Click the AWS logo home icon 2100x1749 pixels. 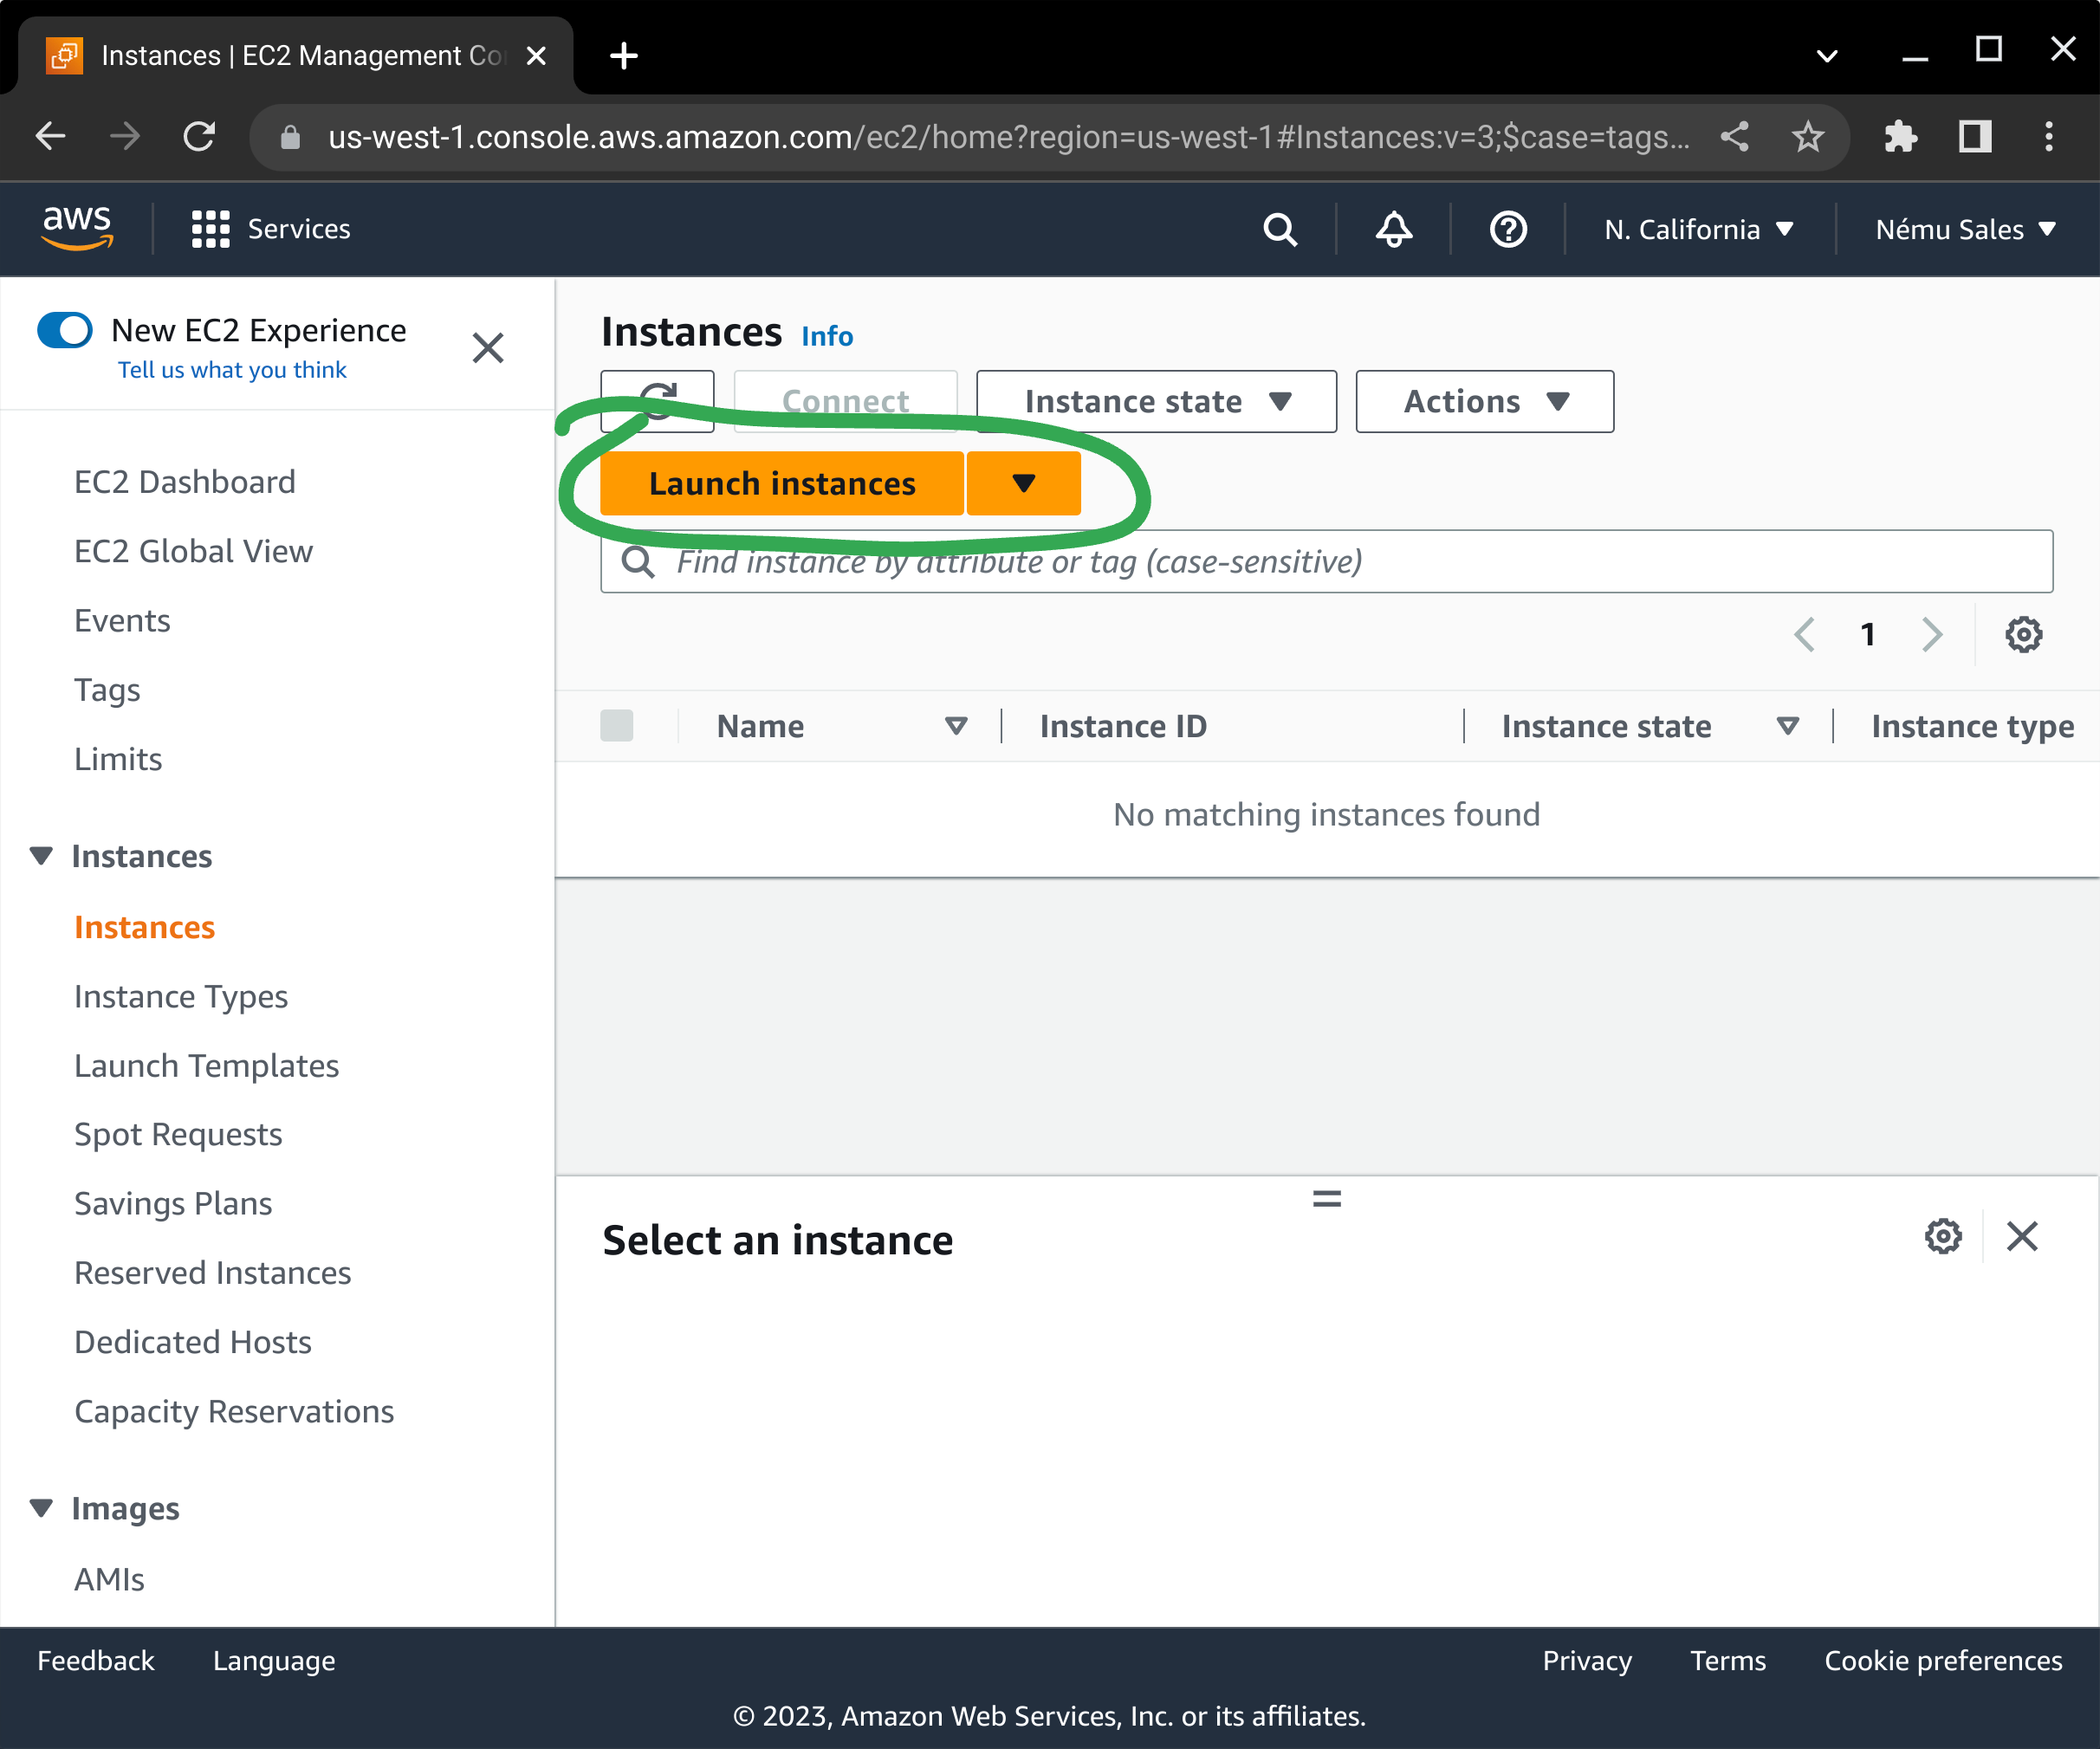77,229
